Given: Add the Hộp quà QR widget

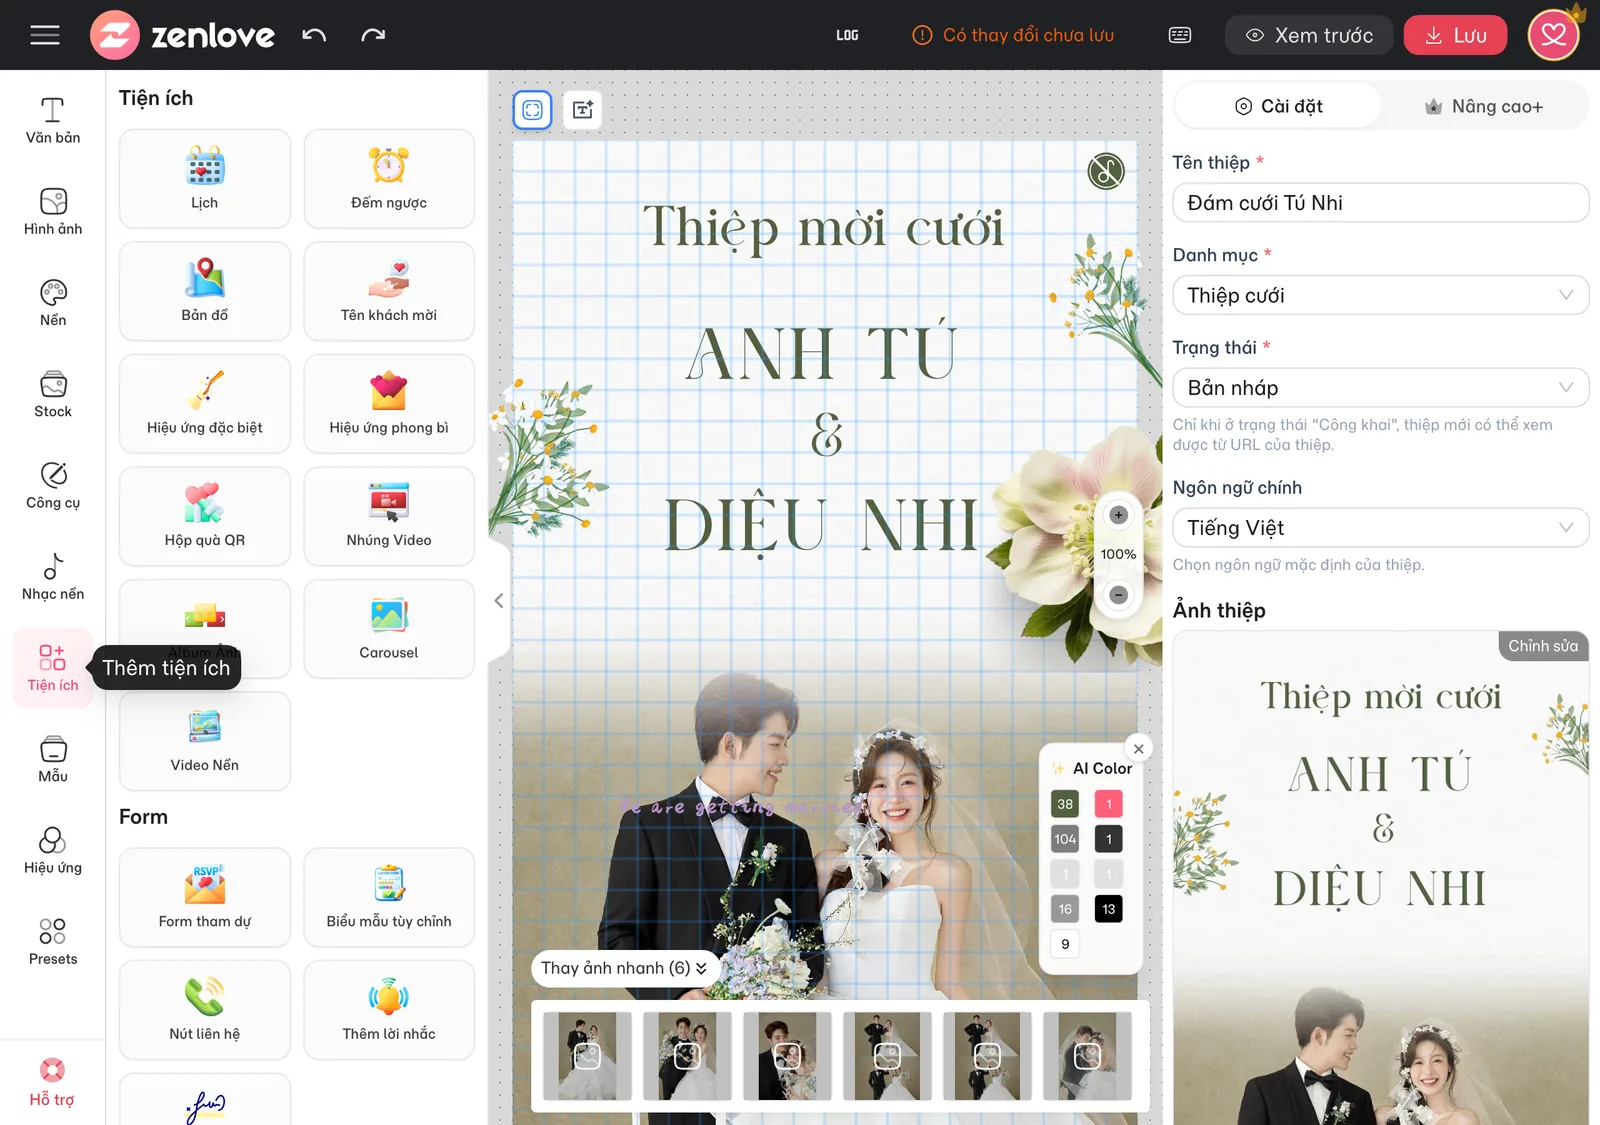Looking at the screenshot, I should coord(205,516).
